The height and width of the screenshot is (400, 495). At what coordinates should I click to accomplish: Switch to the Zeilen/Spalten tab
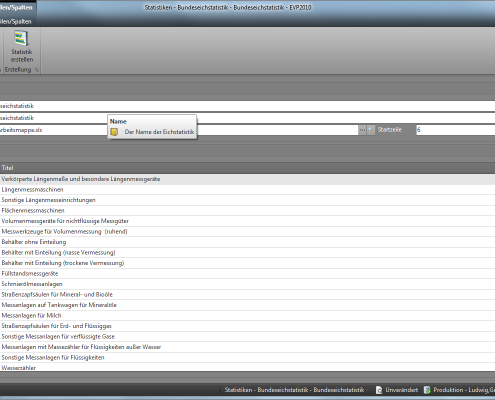pyautogui.click(x=16, y=7)
